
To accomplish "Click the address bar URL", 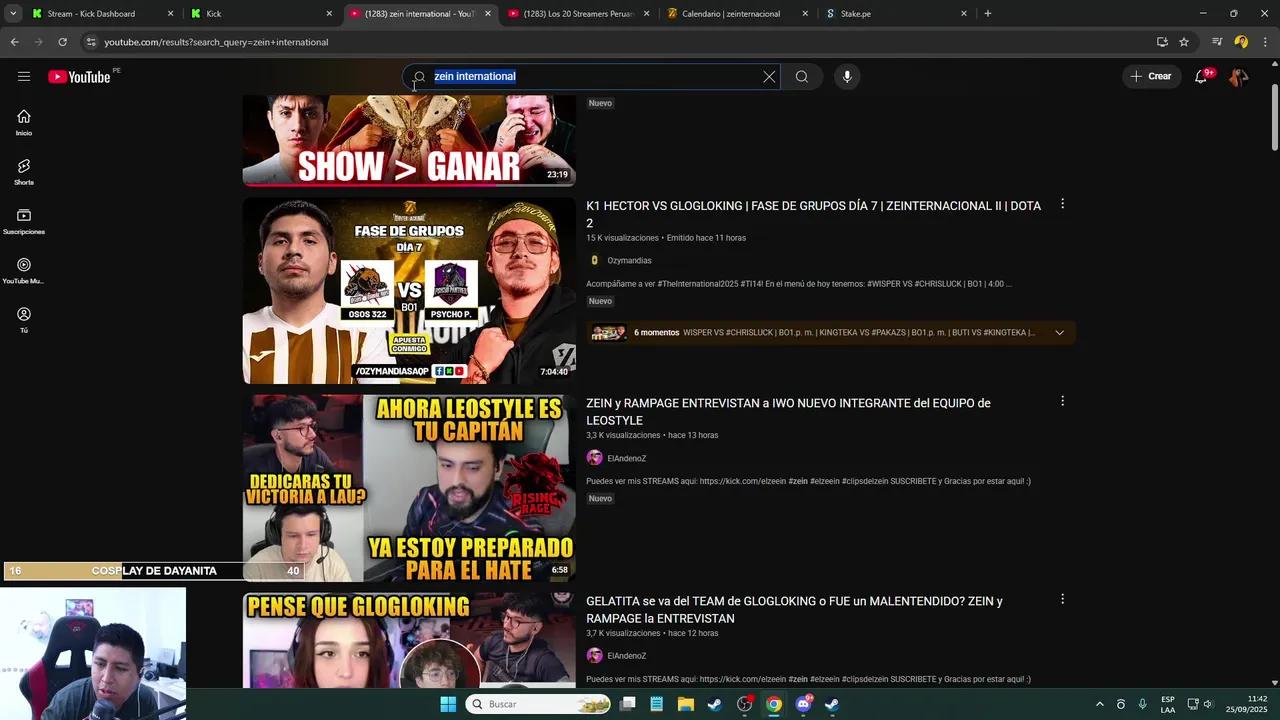I will 216,42.
